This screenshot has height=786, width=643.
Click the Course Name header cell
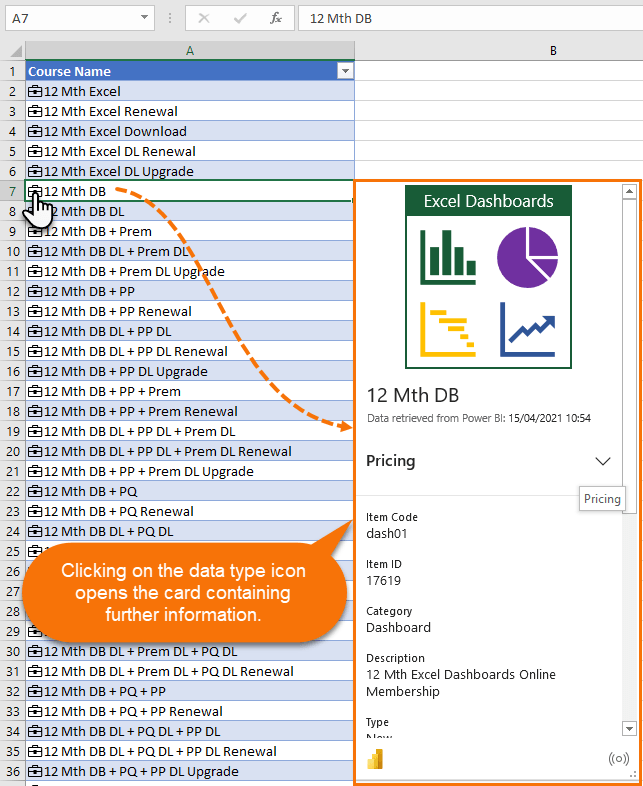tap(190, 71)
